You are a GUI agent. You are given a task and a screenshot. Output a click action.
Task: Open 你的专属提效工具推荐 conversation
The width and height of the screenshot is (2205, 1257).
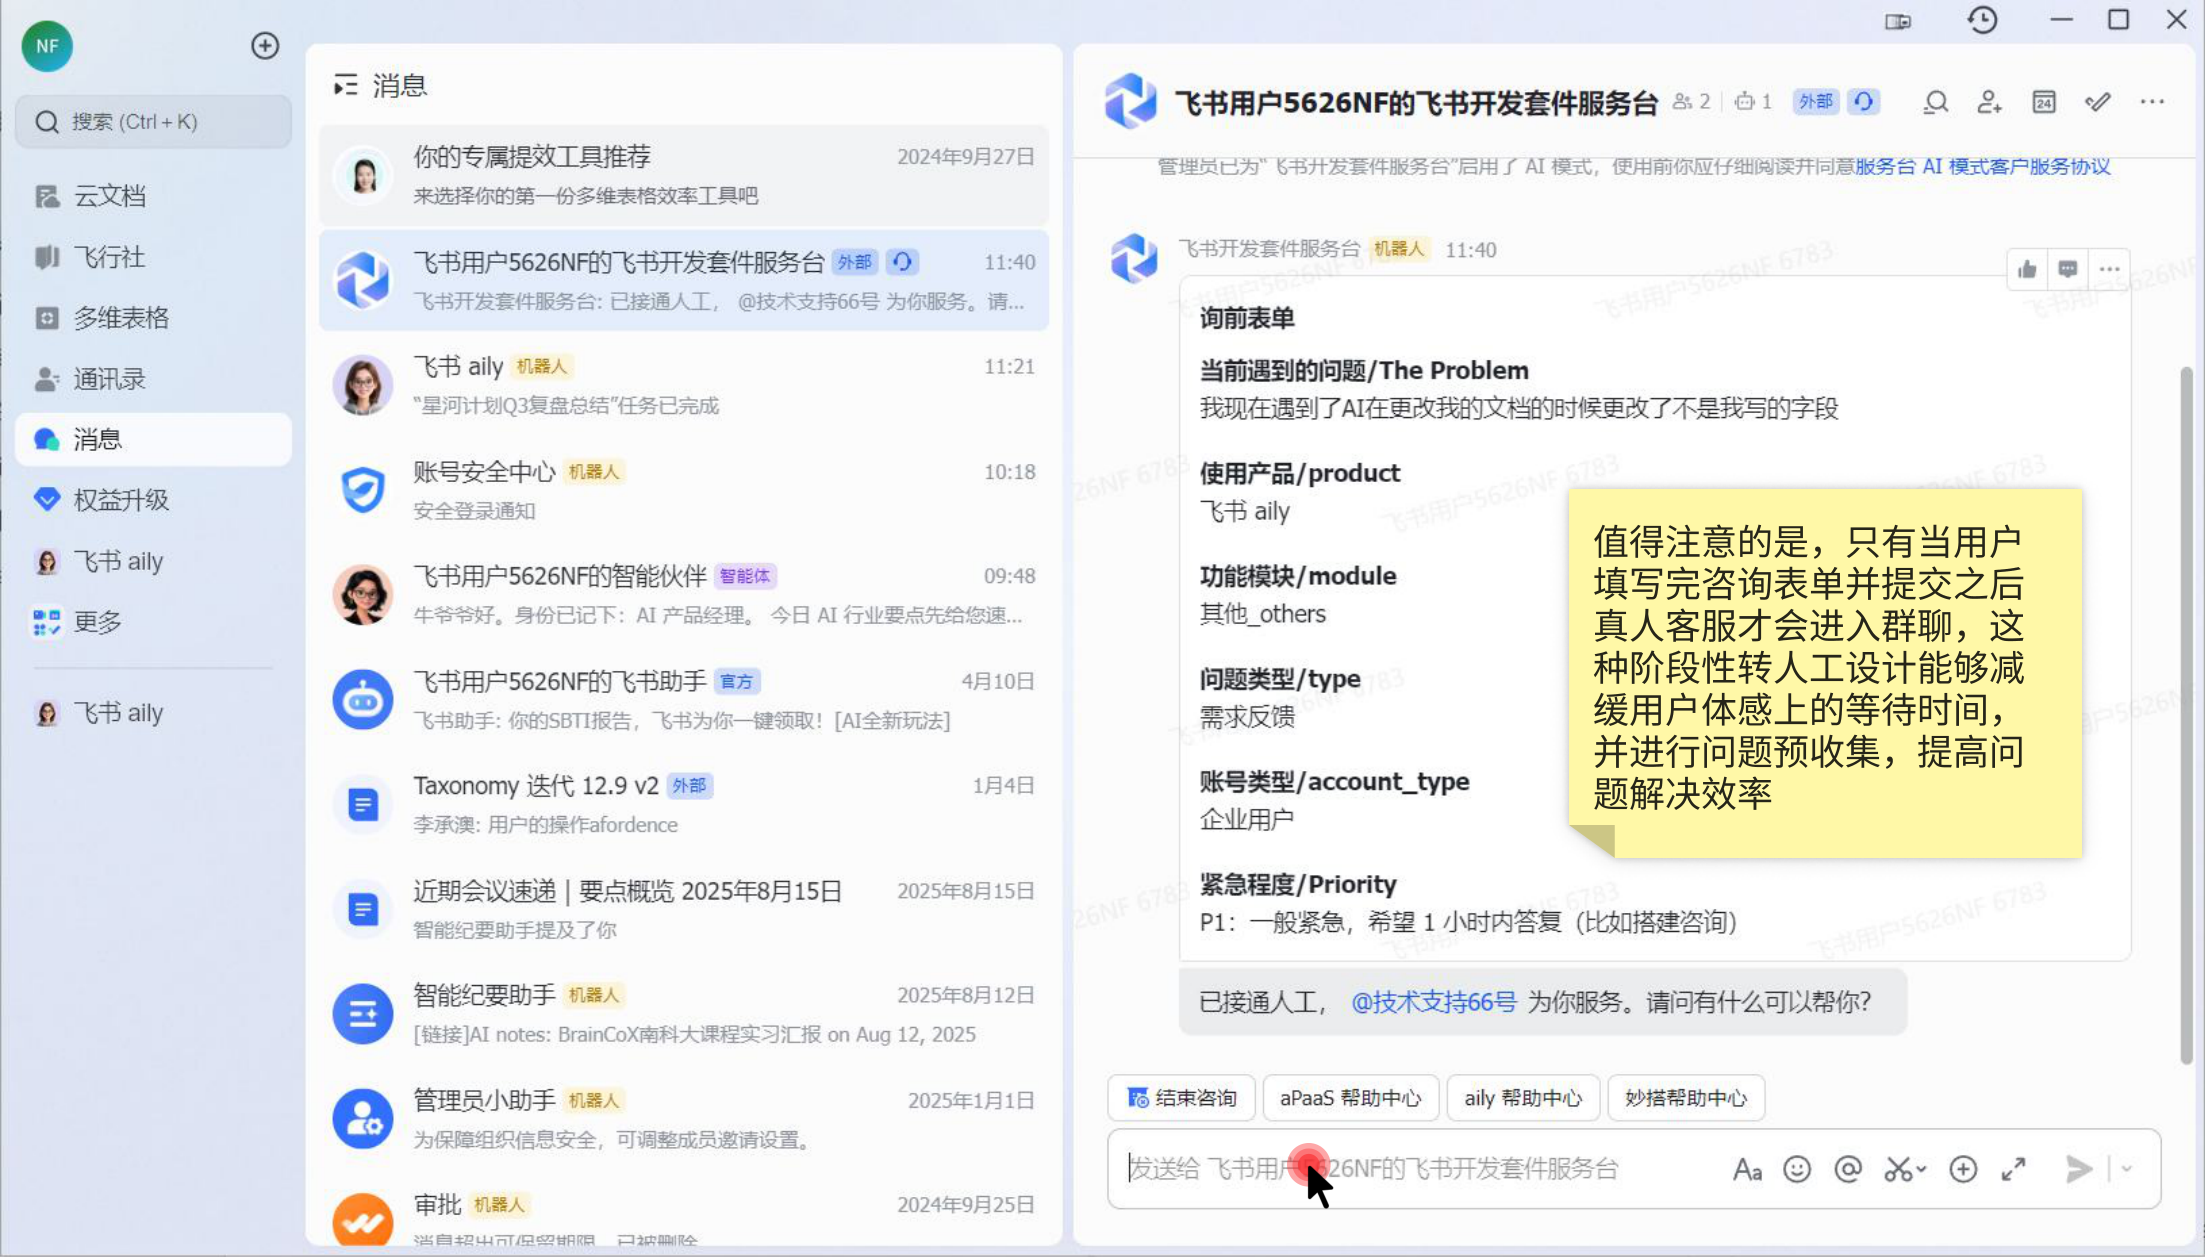point(684,175)
